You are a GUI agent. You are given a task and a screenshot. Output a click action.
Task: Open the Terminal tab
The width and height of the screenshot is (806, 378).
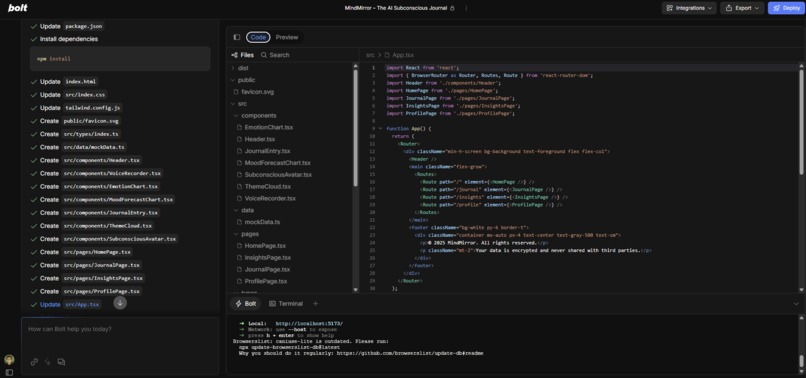coord(286,304)
